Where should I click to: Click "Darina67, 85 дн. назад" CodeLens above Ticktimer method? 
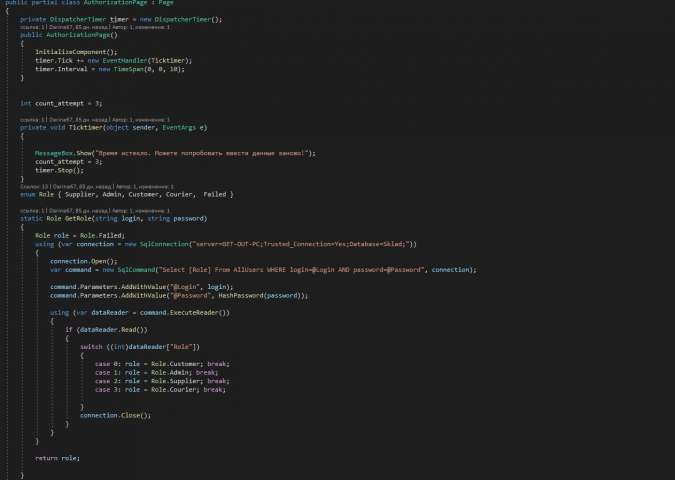(78, 120)
